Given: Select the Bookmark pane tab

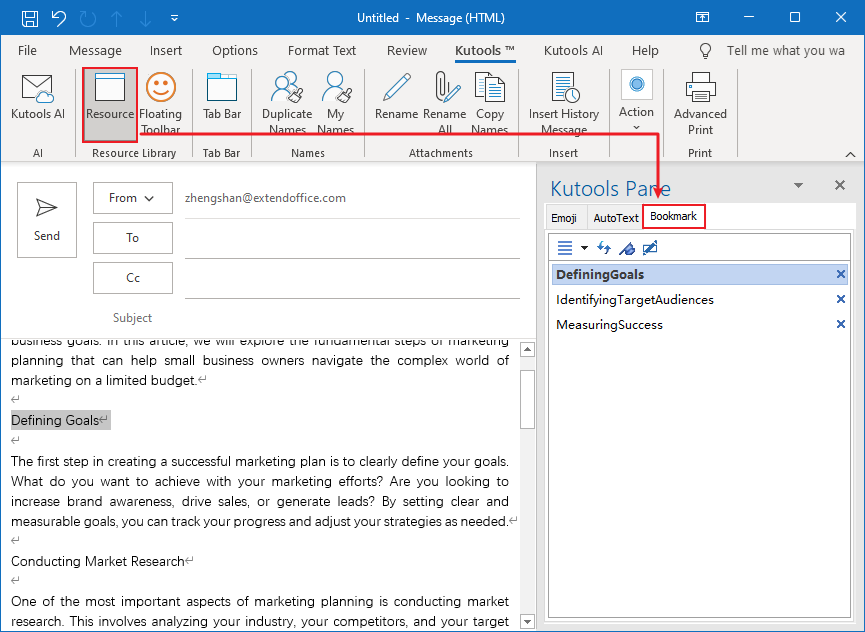Looking at the screenshot, I should [673, 216].
